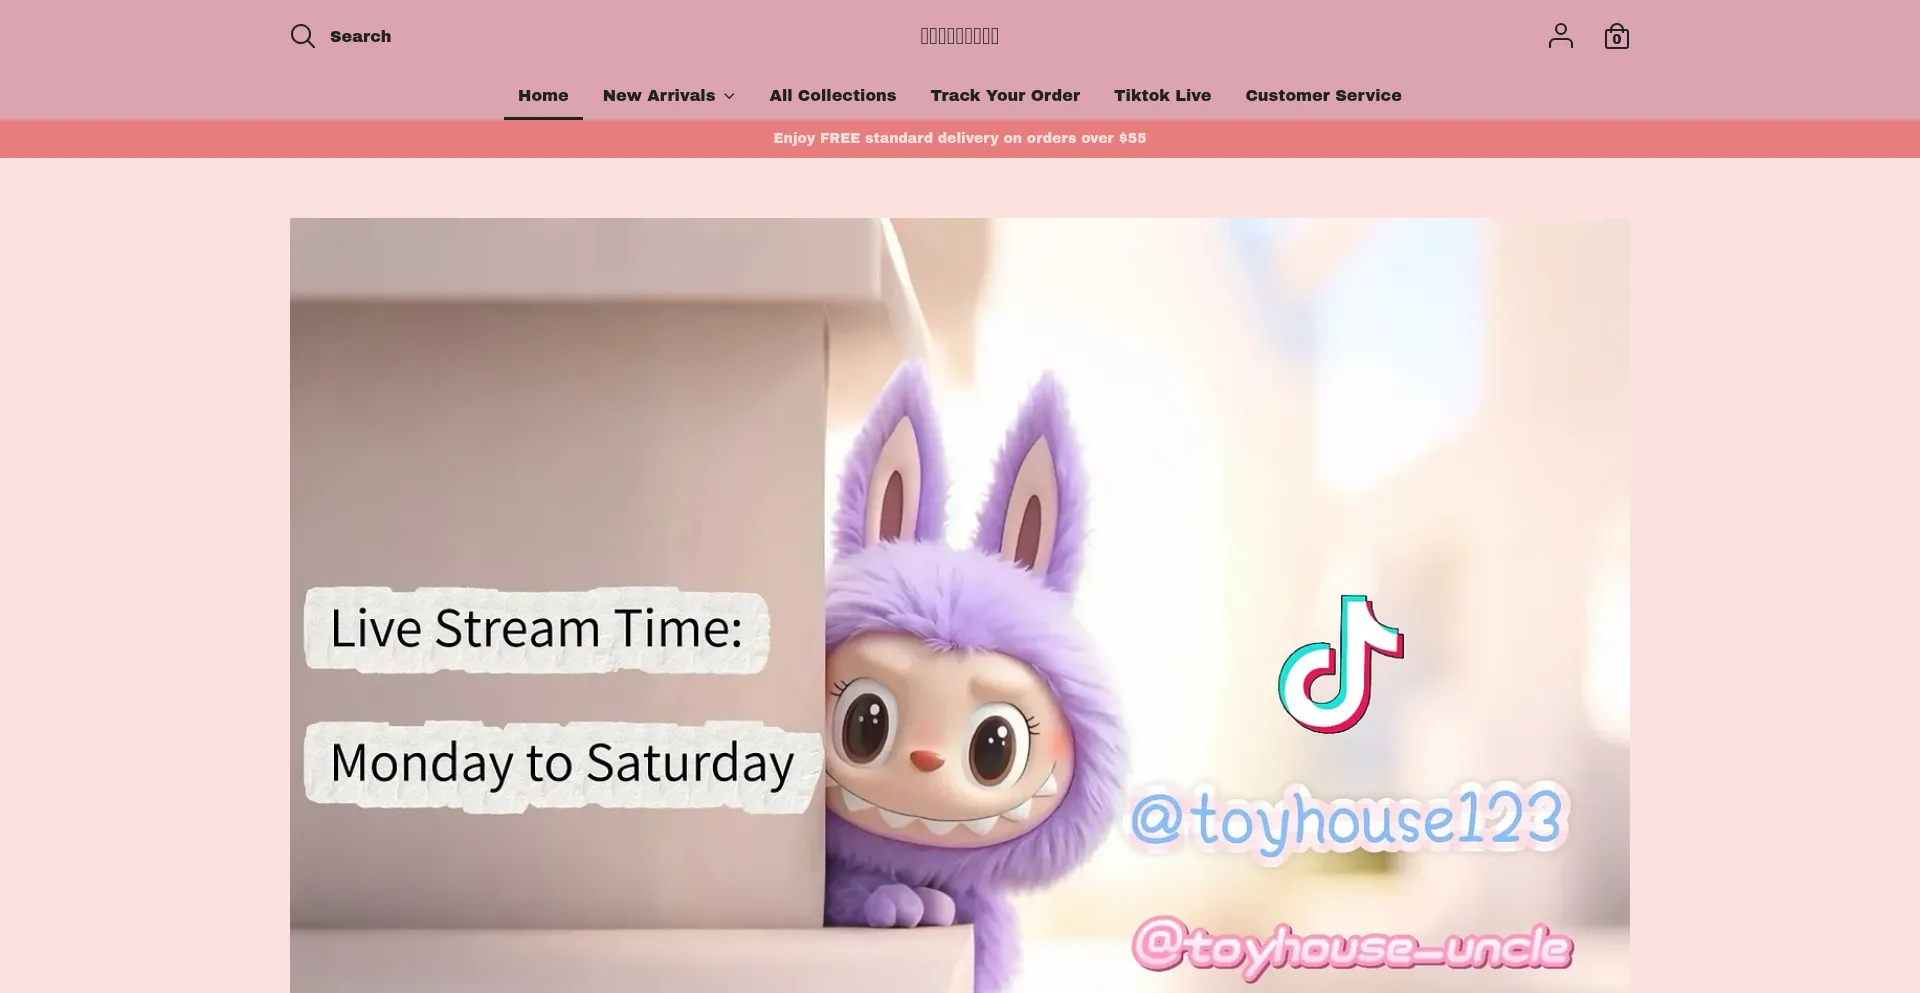Click the cardboard box in the banner image
The height and width of the screenshot is (993, 1920).
click(560, 420)
